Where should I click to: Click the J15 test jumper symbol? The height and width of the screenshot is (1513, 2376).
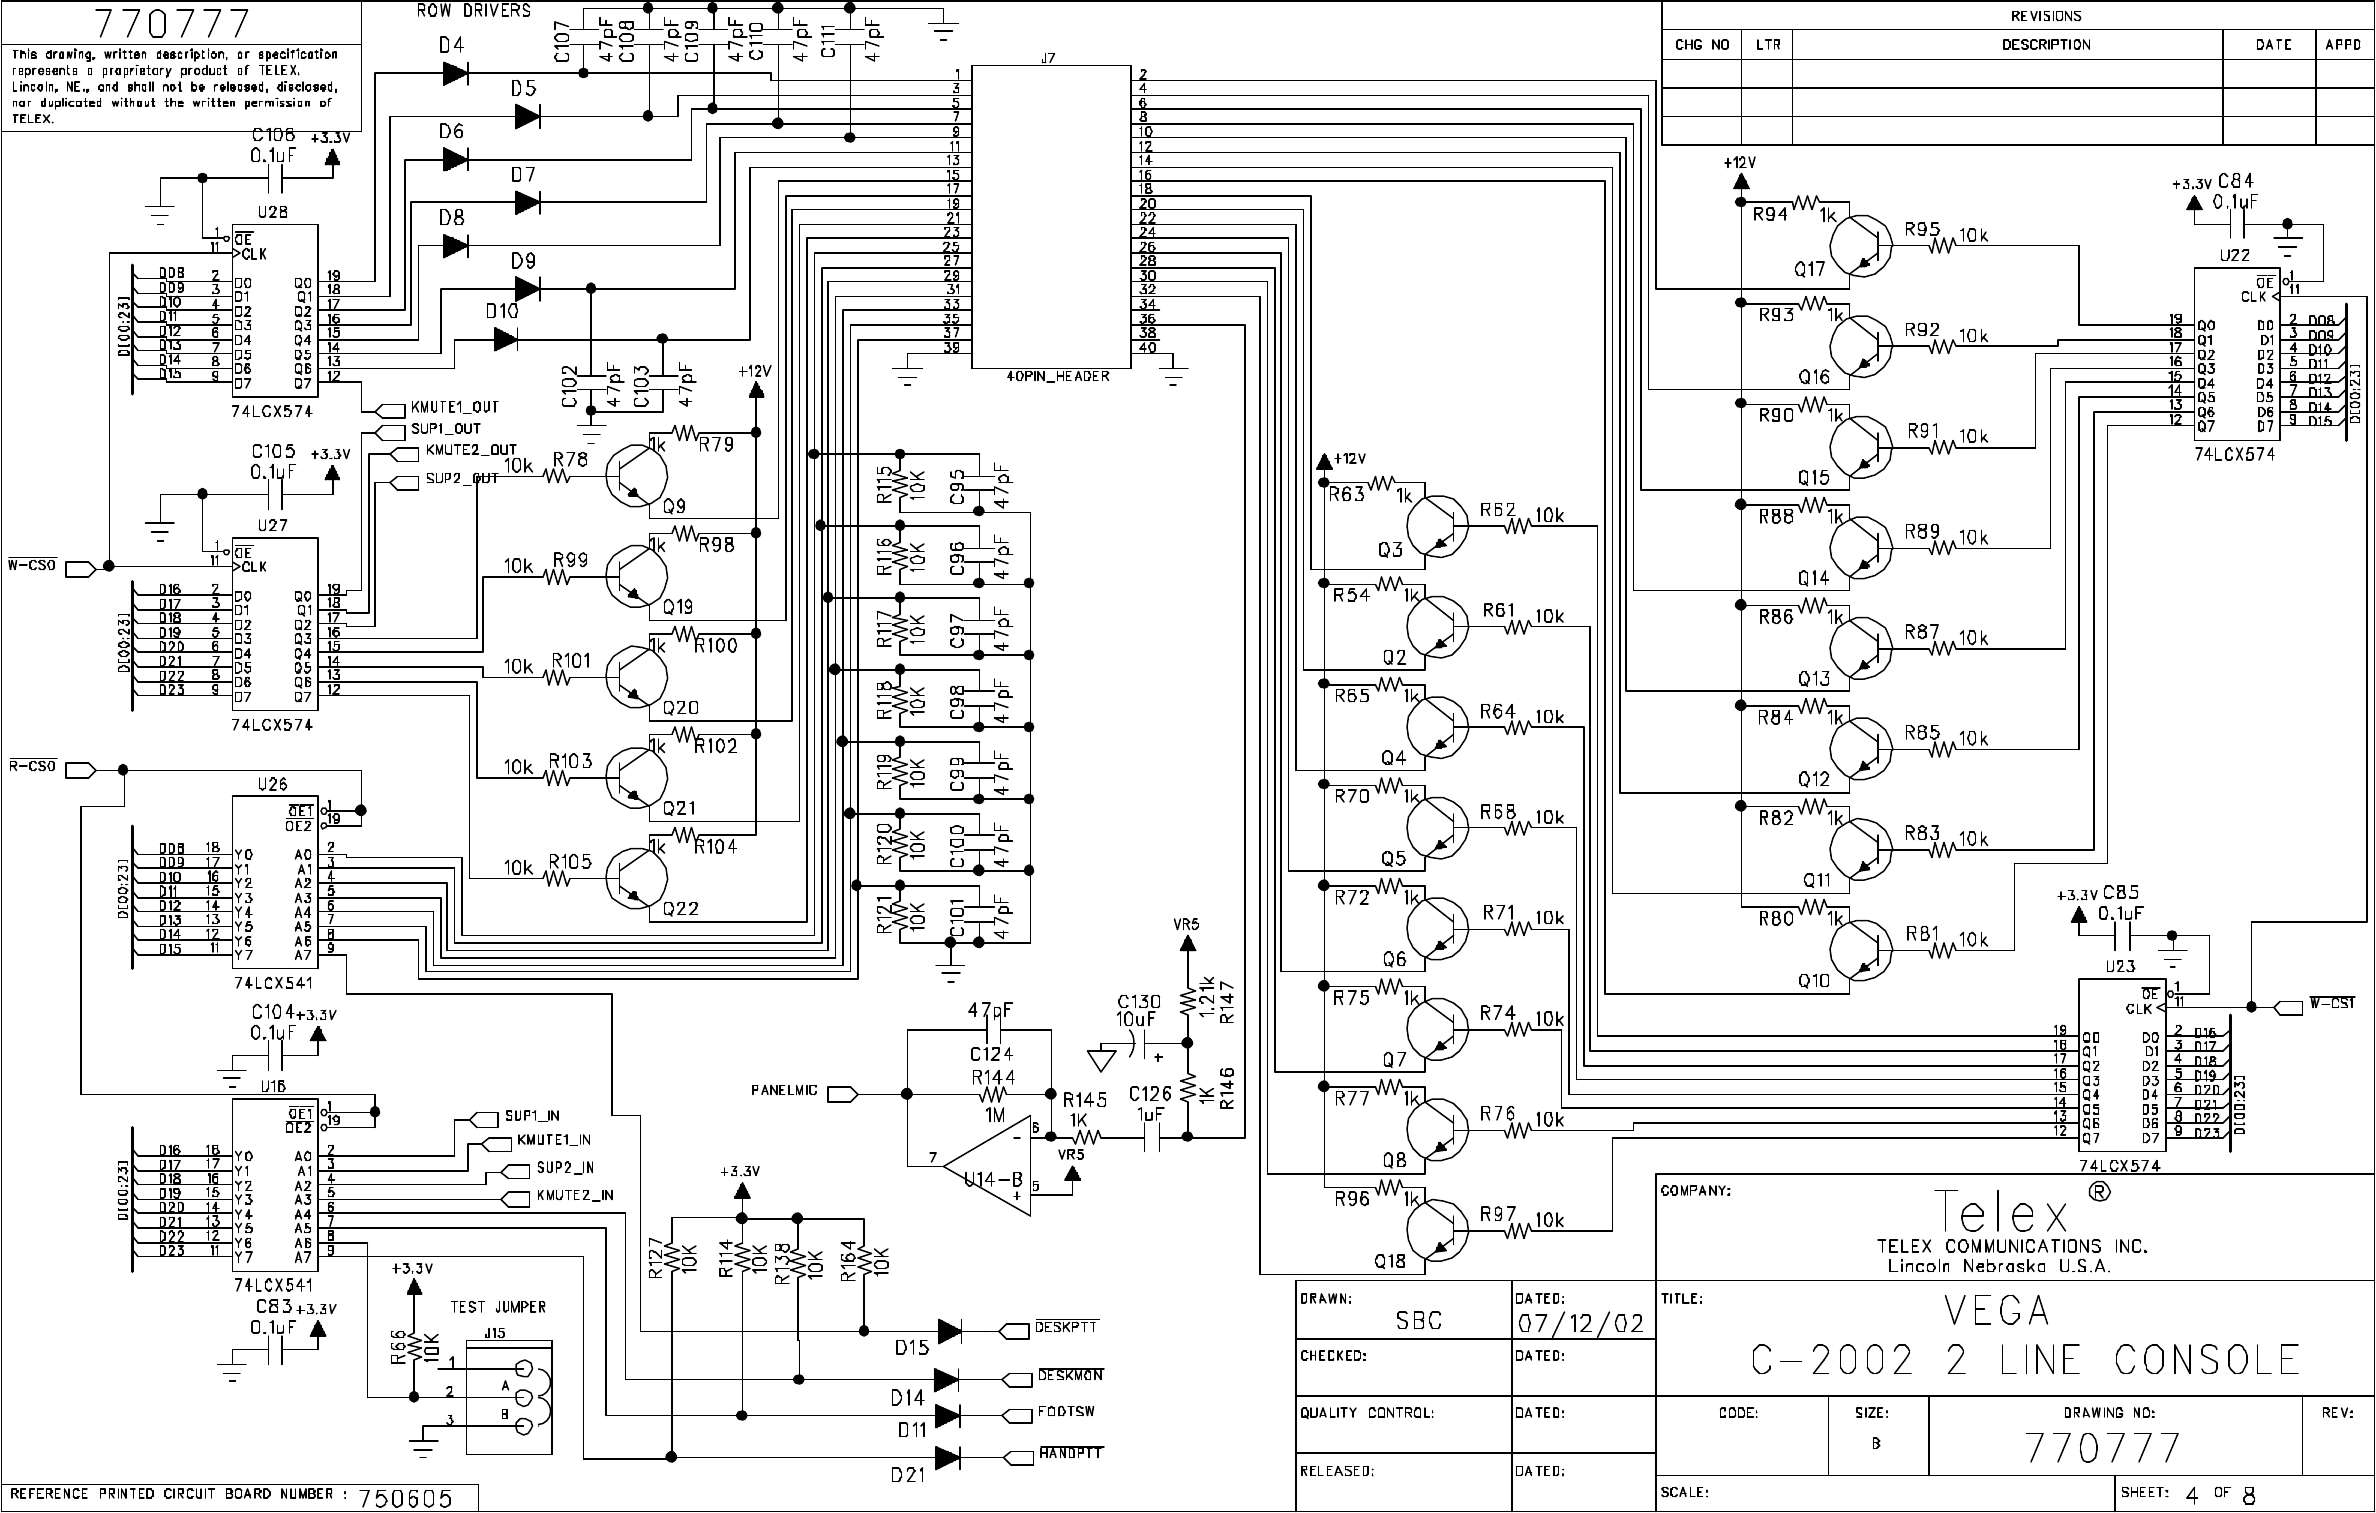point(509,1397)
